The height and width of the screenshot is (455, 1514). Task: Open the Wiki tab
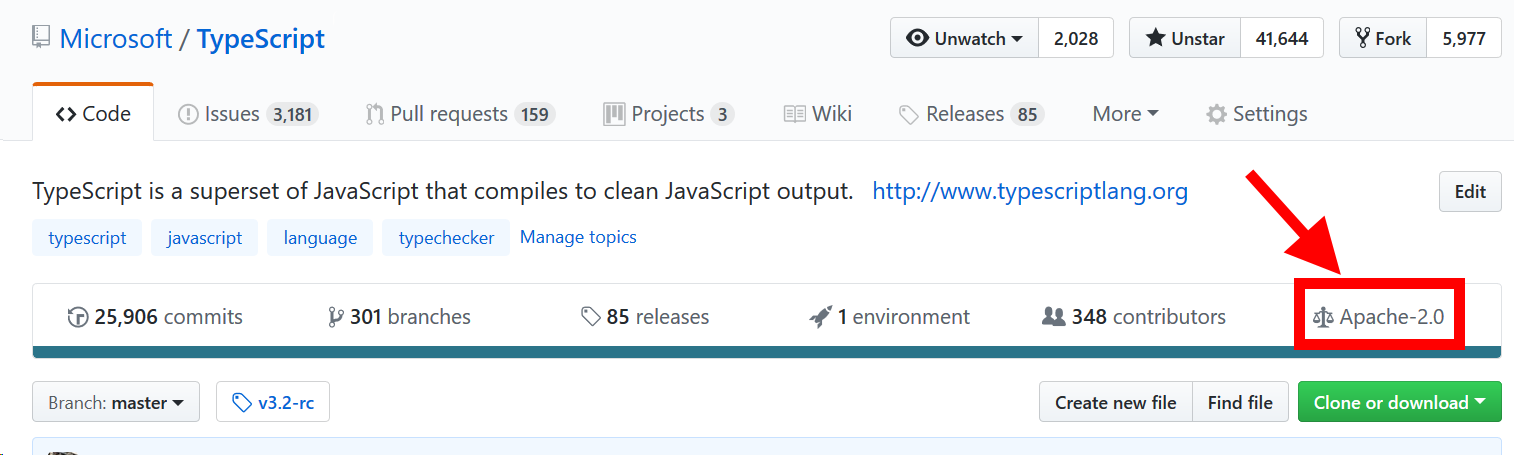(x=817, y=114)
